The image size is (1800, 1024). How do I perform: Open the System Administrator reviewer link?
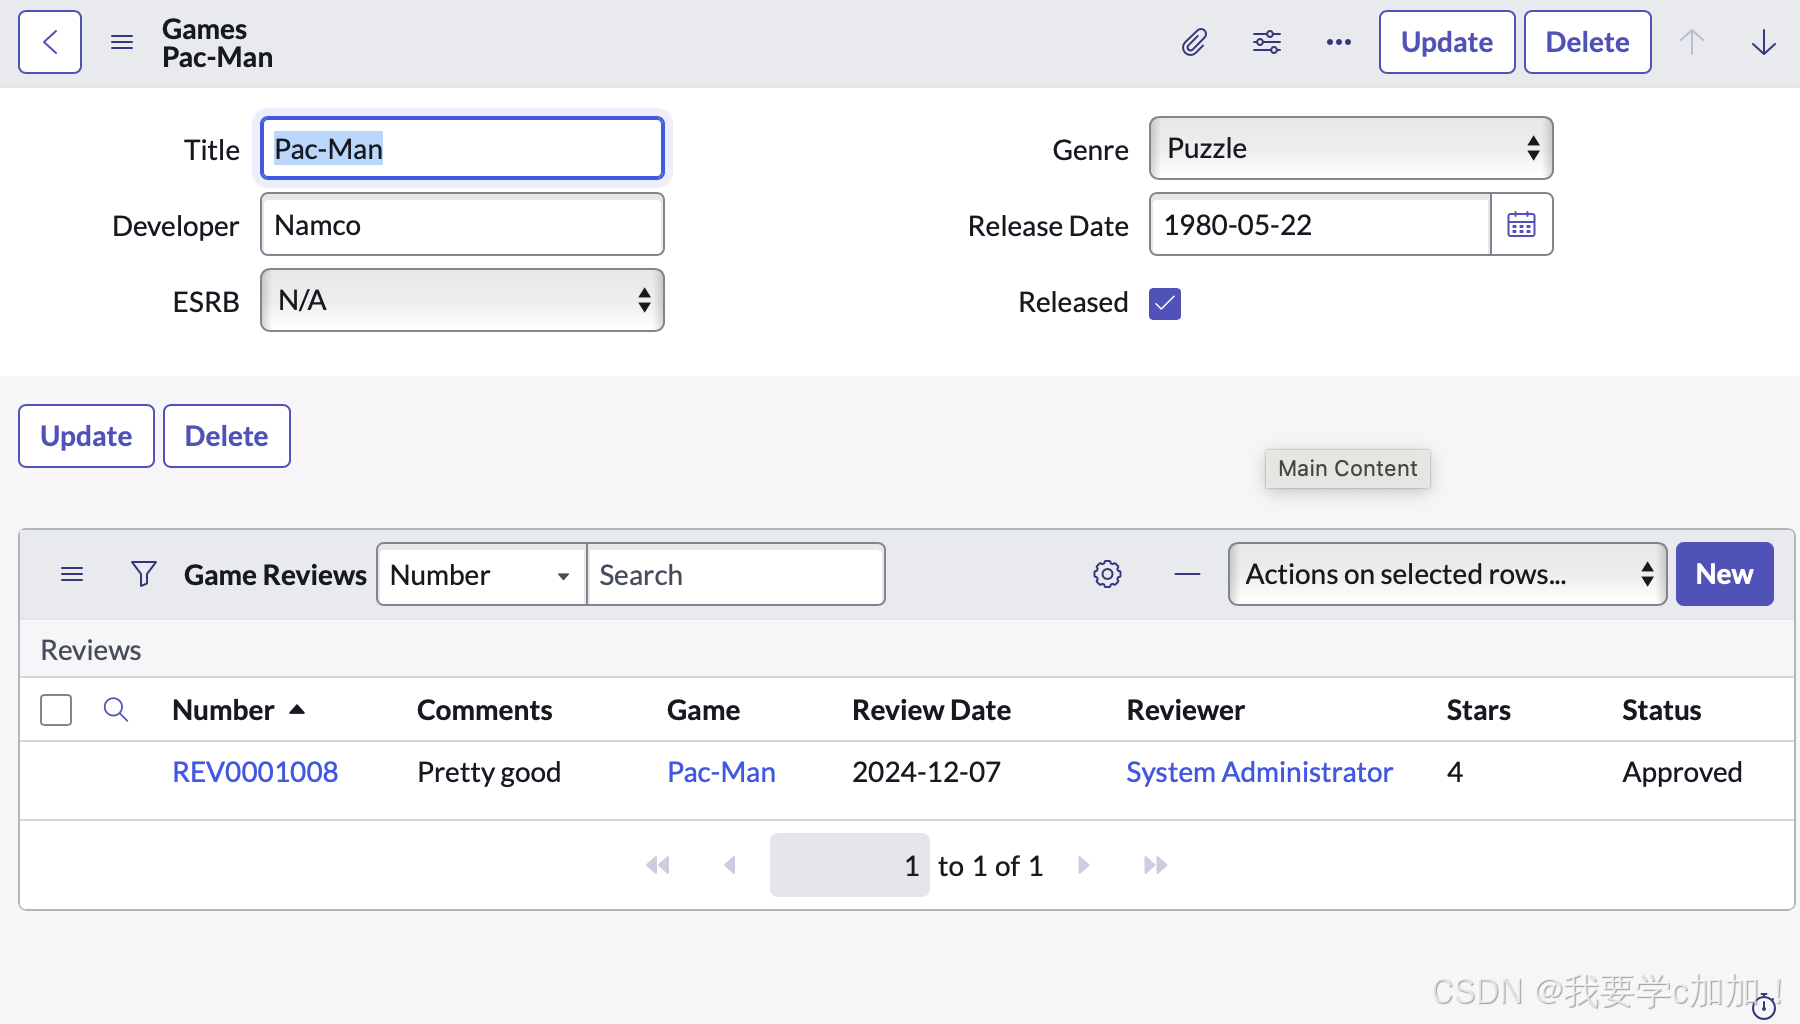(1259, 772)
